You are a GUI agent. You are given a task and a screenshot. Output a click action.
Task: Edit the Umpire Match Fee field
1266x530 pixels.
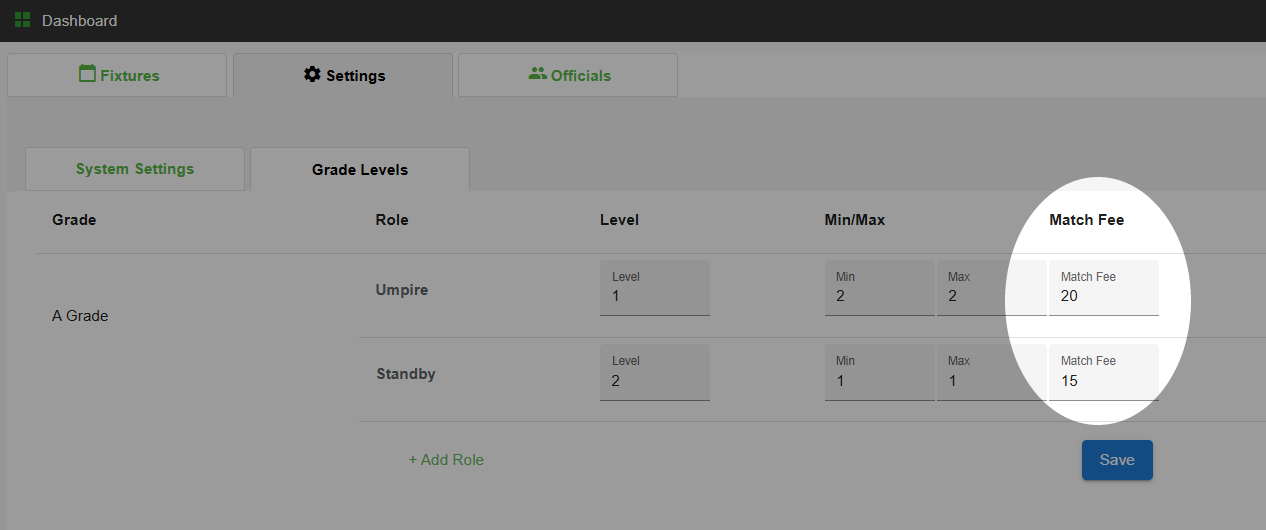[x=1104, y=288]
